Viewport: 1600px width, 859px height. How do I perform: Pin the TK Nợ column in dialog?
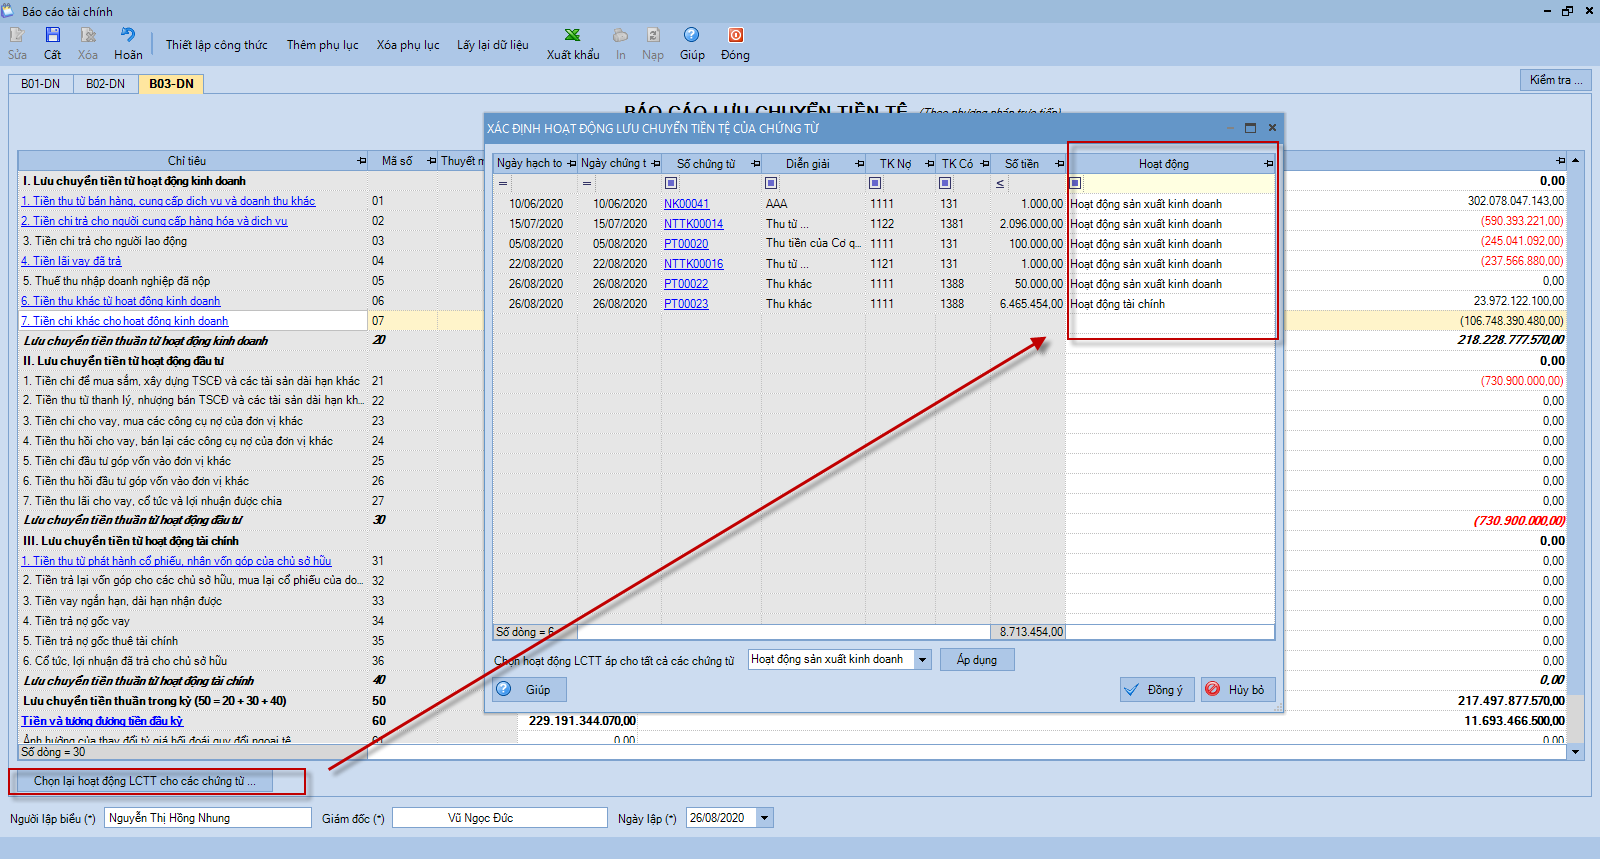[x=929, y=164]
